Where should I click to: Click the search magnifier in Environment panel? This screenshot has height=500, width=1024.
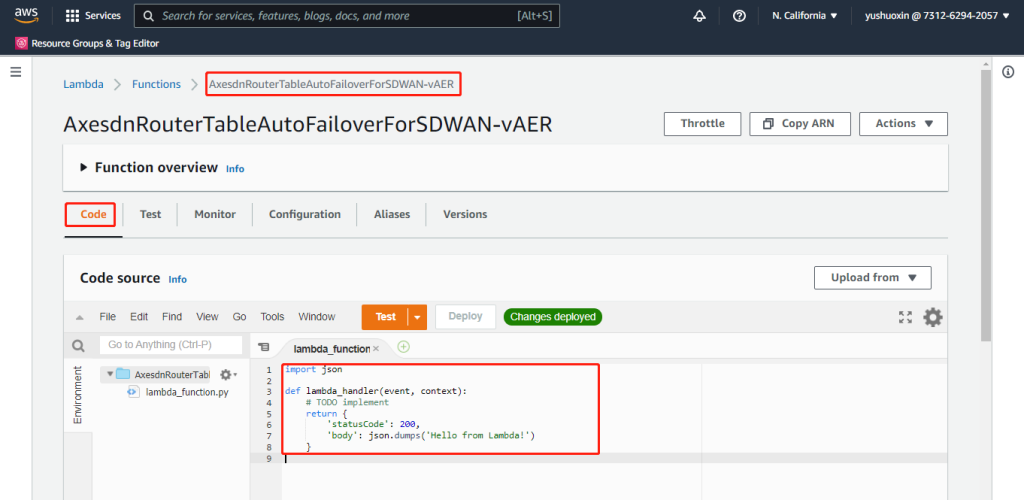78,346
